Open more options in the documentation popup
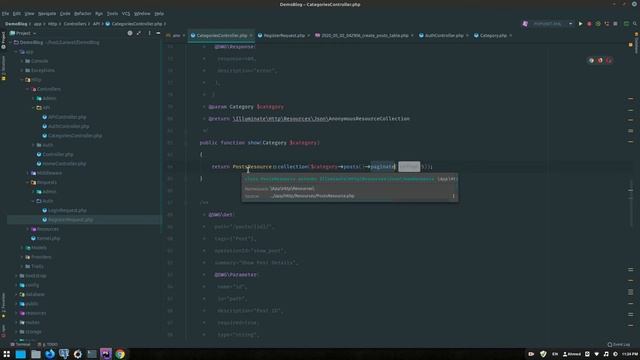This screenshot has width=640, height=360. click(x=453, y=196)
